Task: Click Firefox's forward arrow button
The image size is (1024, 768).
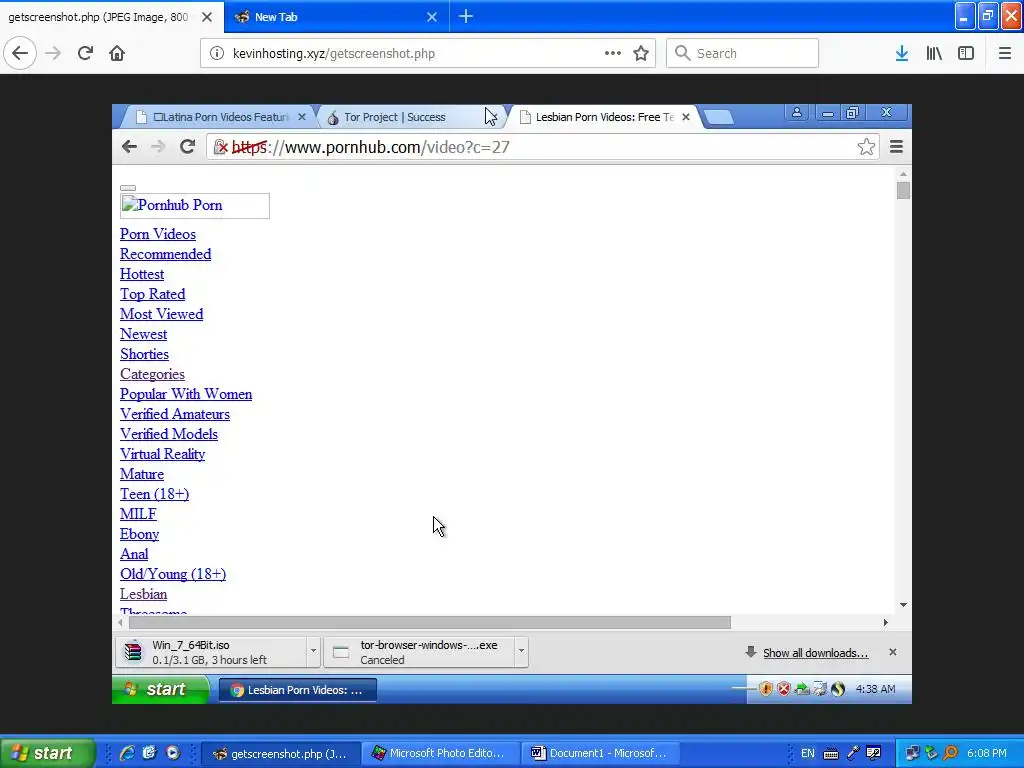Action: point(54,53)
